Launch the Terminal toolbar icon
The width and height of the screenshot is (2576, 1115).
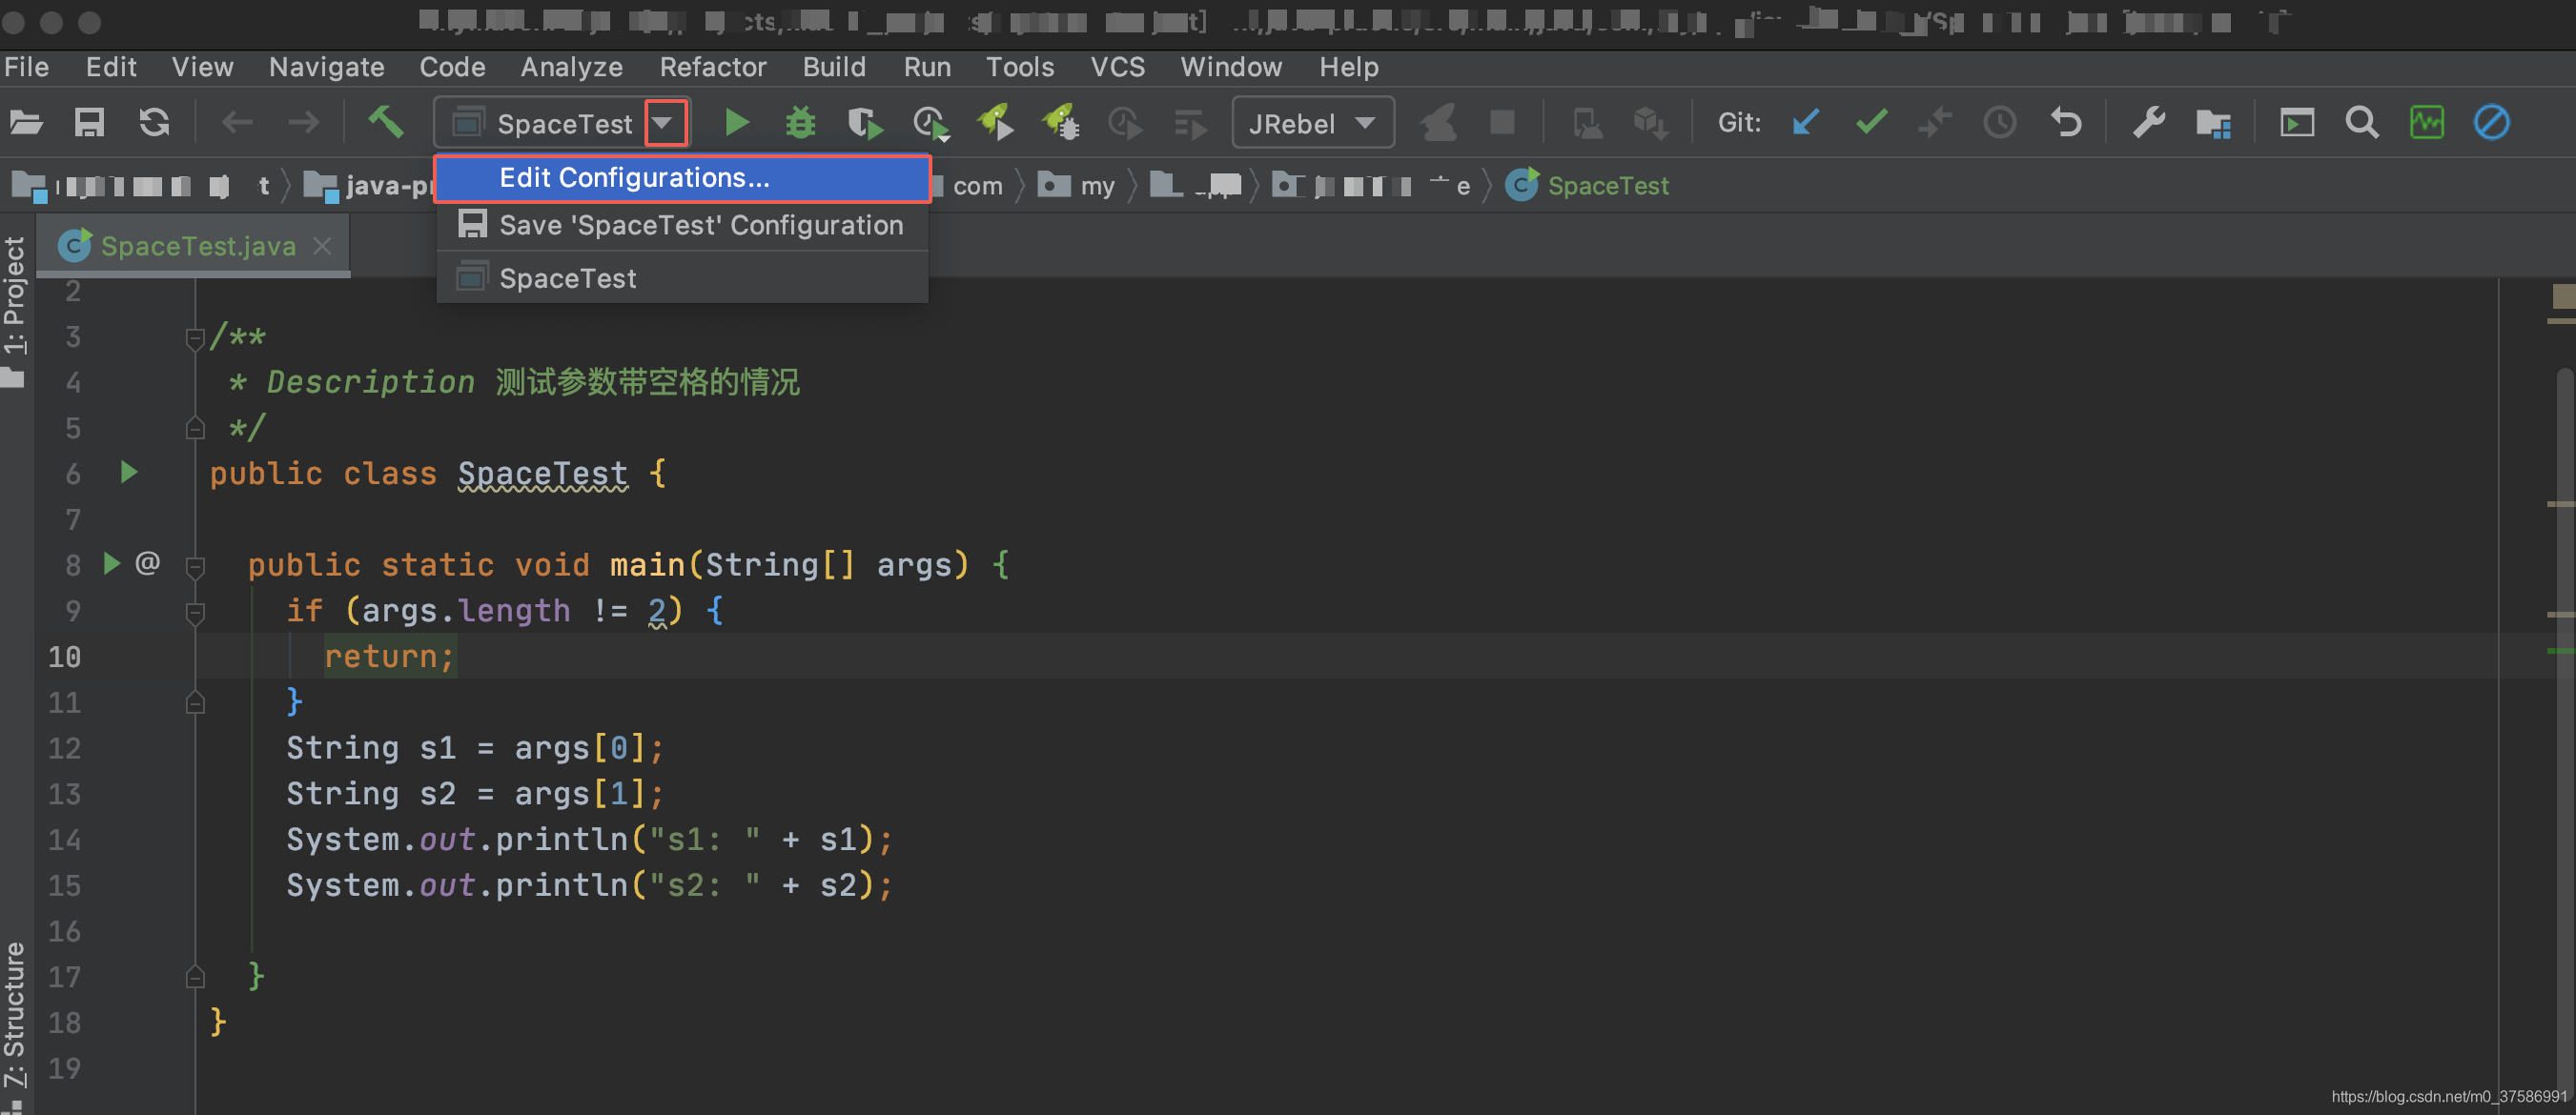[2297, 122]
